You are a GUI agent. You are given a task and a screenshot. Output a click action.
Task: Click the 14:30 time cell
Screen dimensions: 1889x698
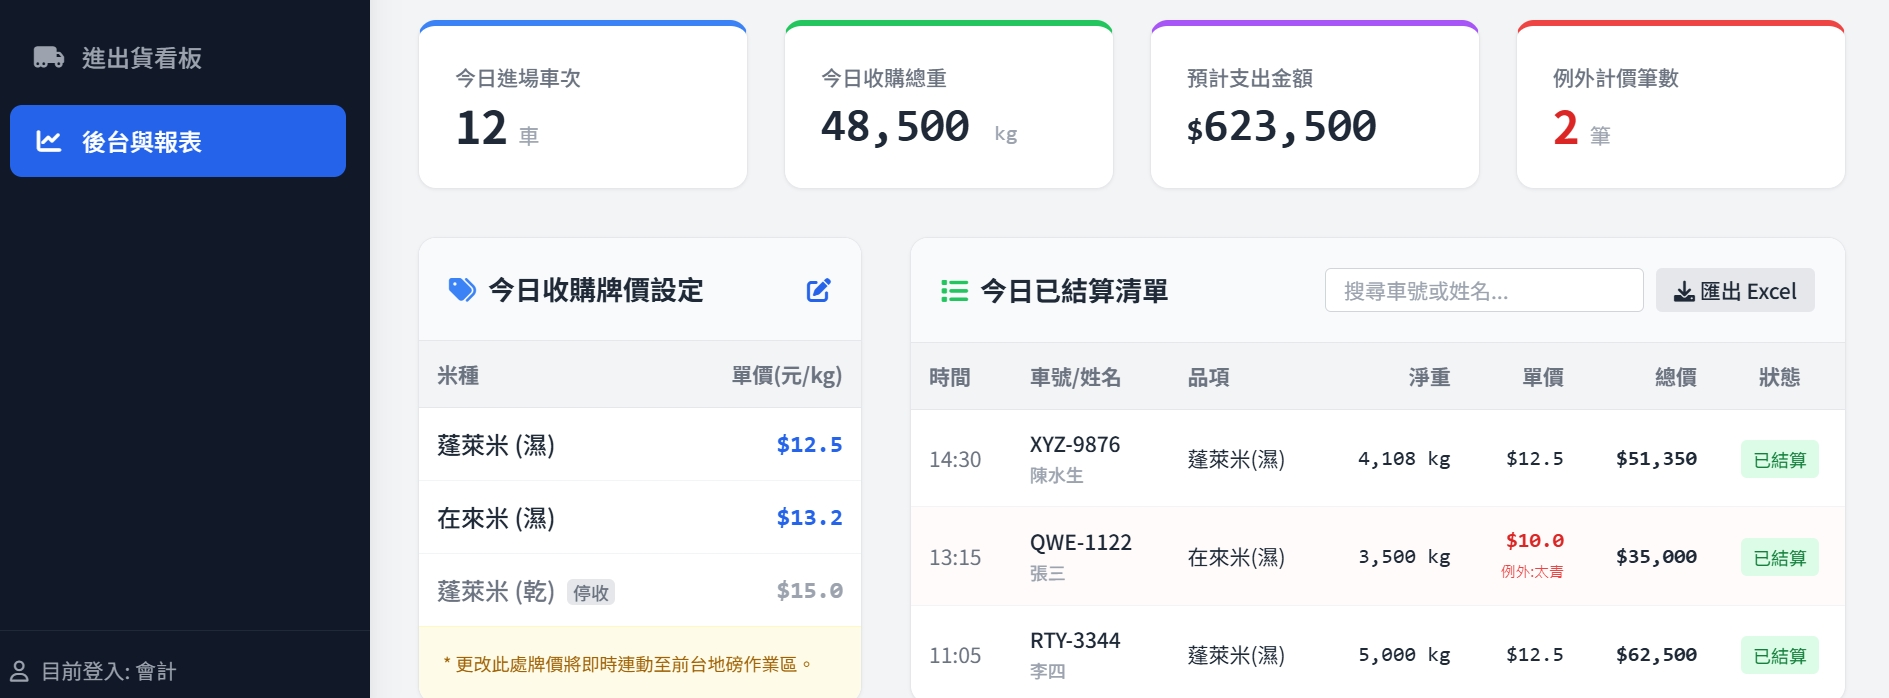pyautogui.click(x=955, y=459)
